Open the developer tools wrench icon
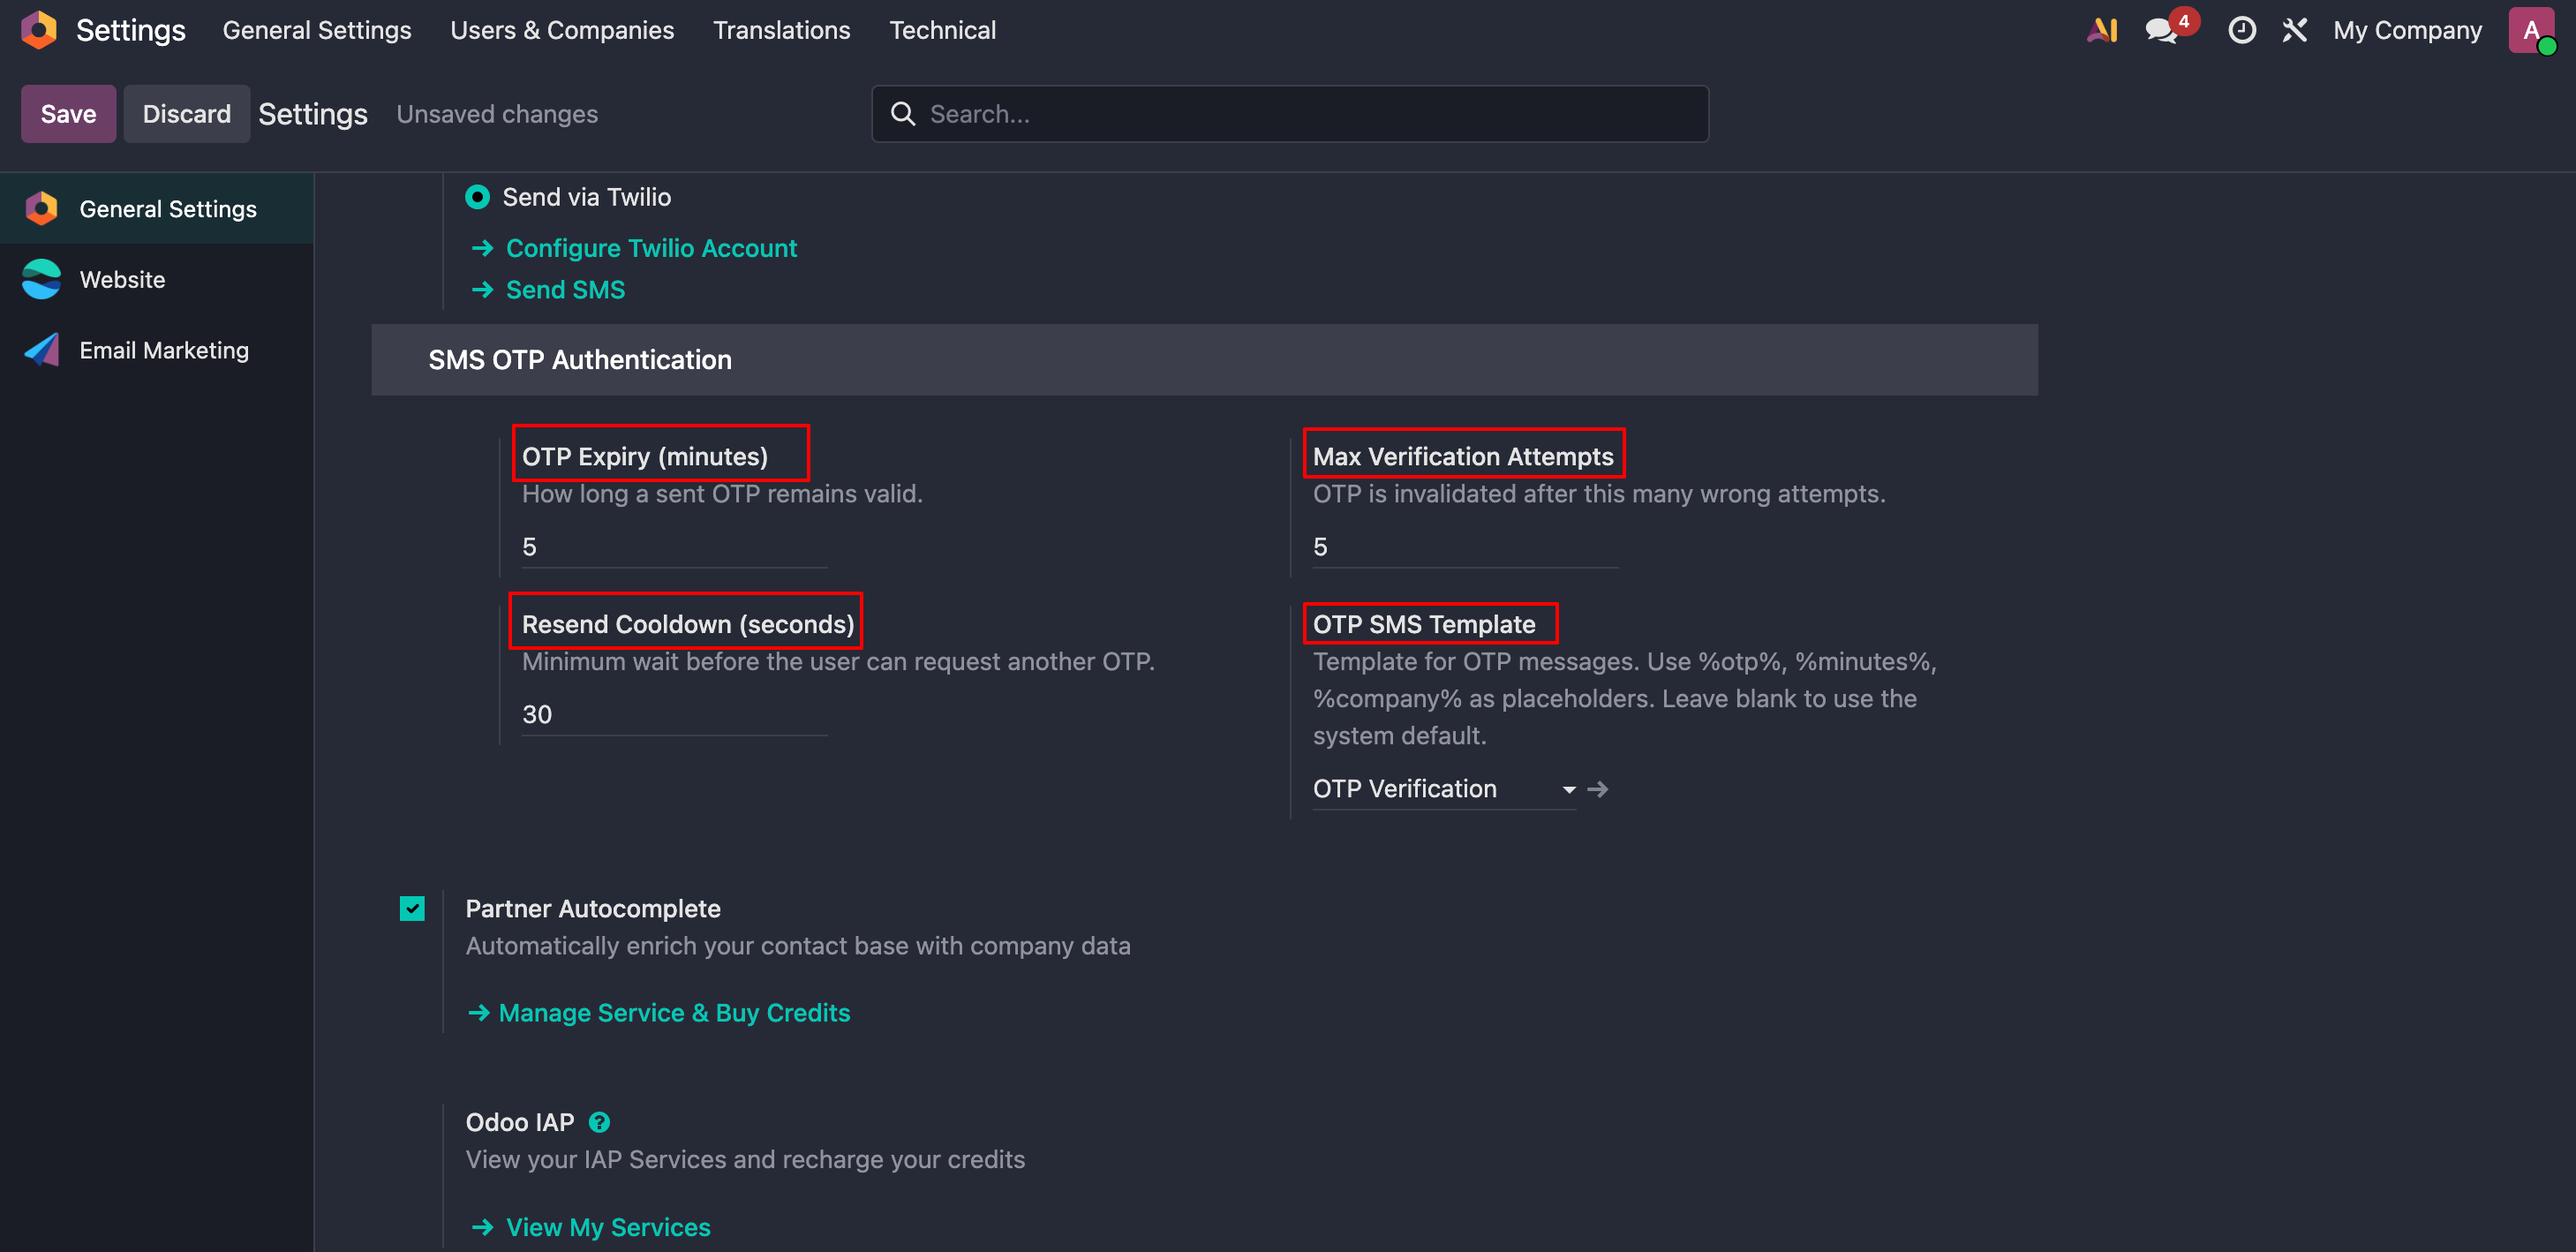The height and width of the screenshot is (1252, 2576). coord(2295,30)
